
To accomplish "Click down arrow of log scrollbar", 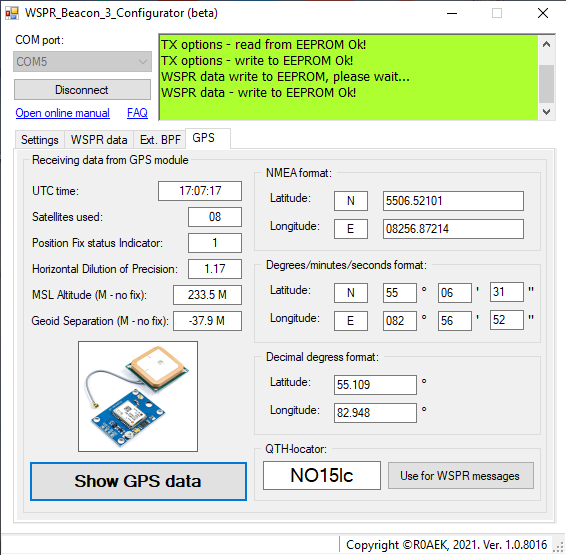I will (547, 112).
